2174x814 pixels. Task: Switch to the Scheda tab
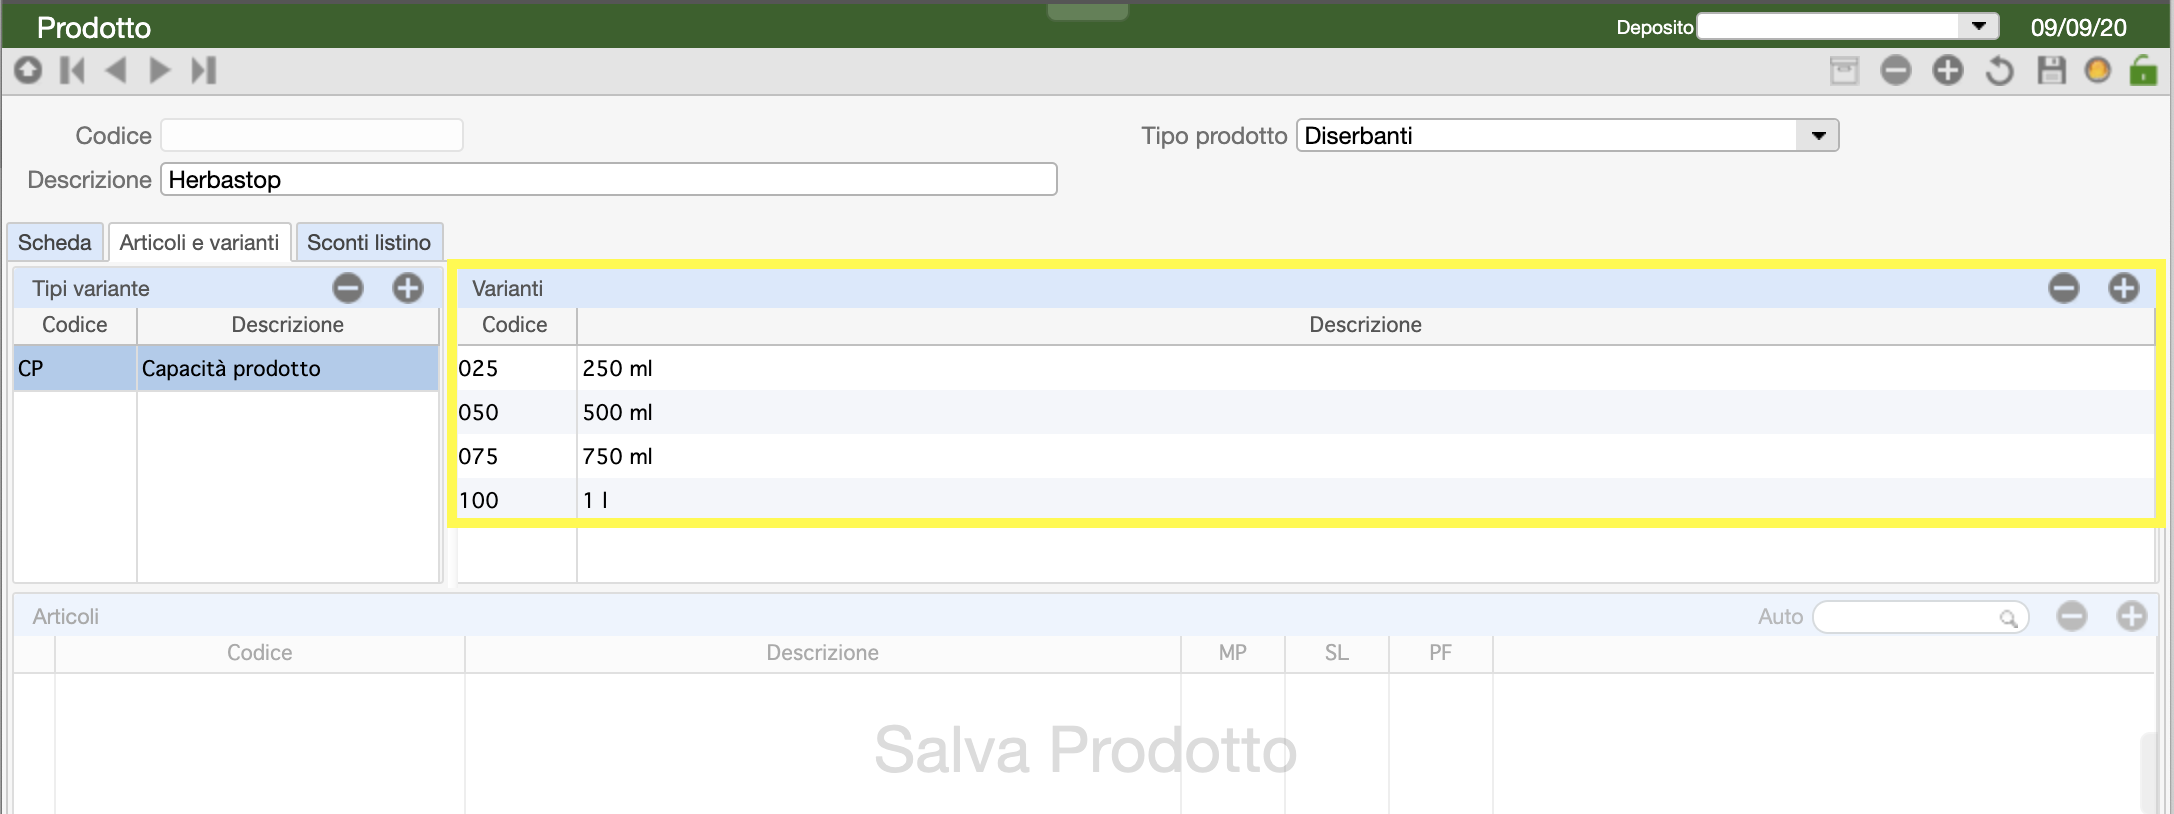(x=55, y=243)
